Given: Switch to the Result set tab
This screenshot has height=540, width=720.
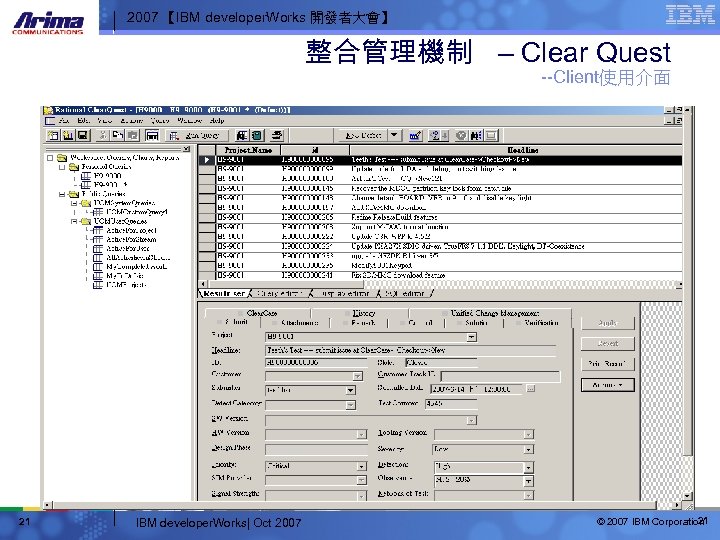Looking at the screenshot, I should point(224,293).
